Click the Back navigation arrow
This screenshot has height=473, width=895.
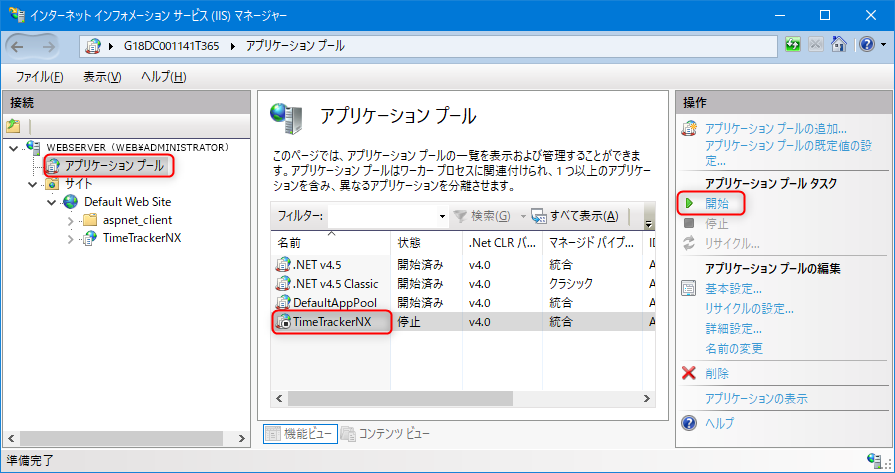coord(17,47)
